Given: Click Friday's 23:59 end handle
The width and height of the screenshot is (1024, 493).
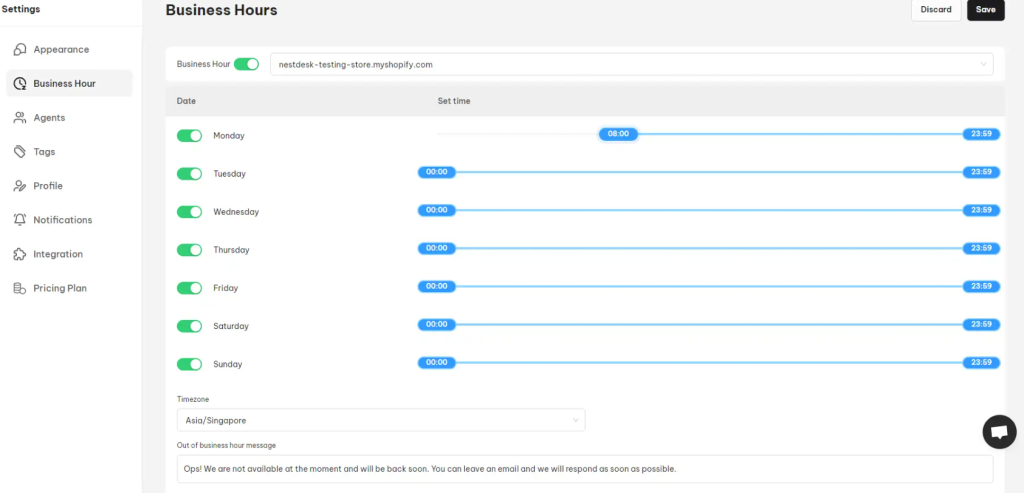Looking at the screenshot, I should click(981, 286).
